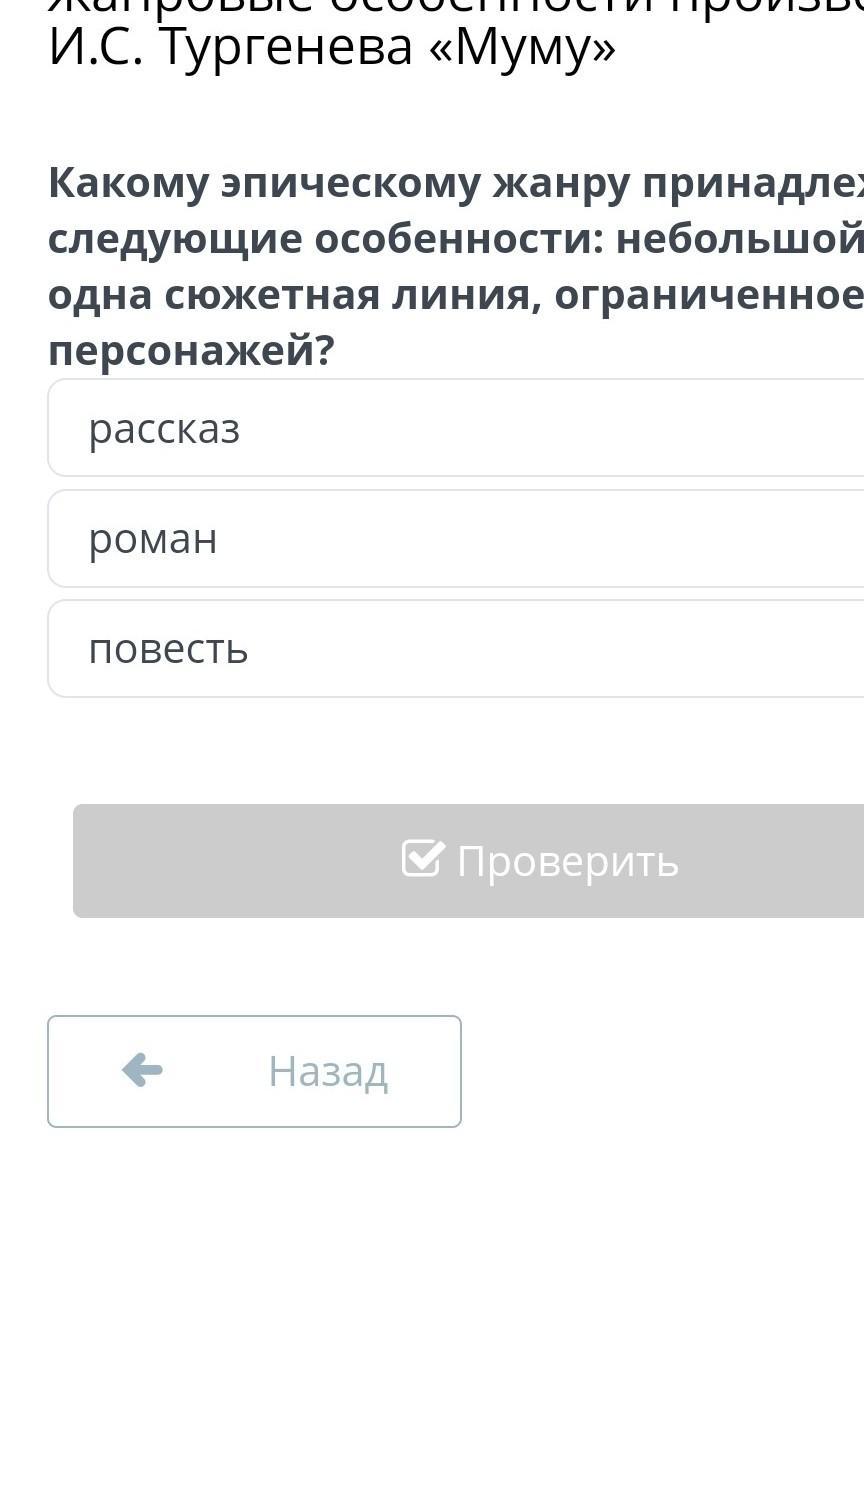Click the word «Проверить» on the check button
The height and width of the screenshot is (1507, 864).
coord(567,861)
